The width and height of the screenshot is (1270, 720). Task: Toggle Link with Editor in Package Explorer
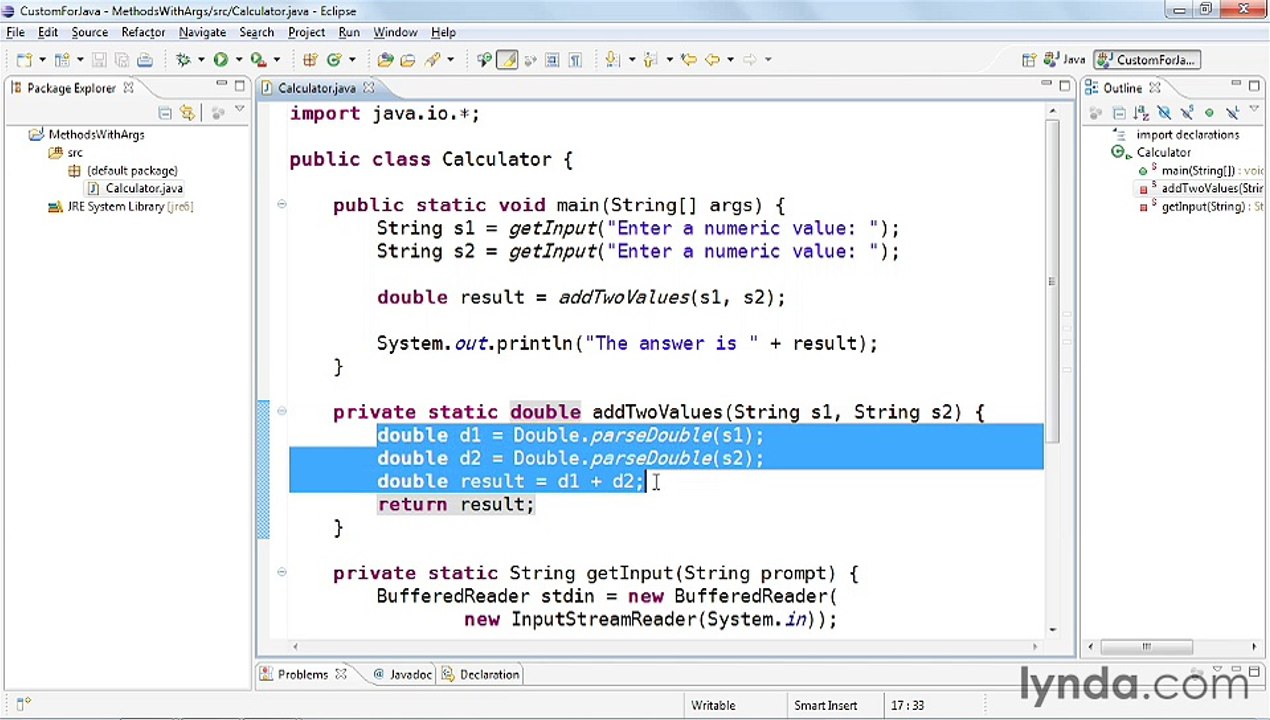coord(187,113)
